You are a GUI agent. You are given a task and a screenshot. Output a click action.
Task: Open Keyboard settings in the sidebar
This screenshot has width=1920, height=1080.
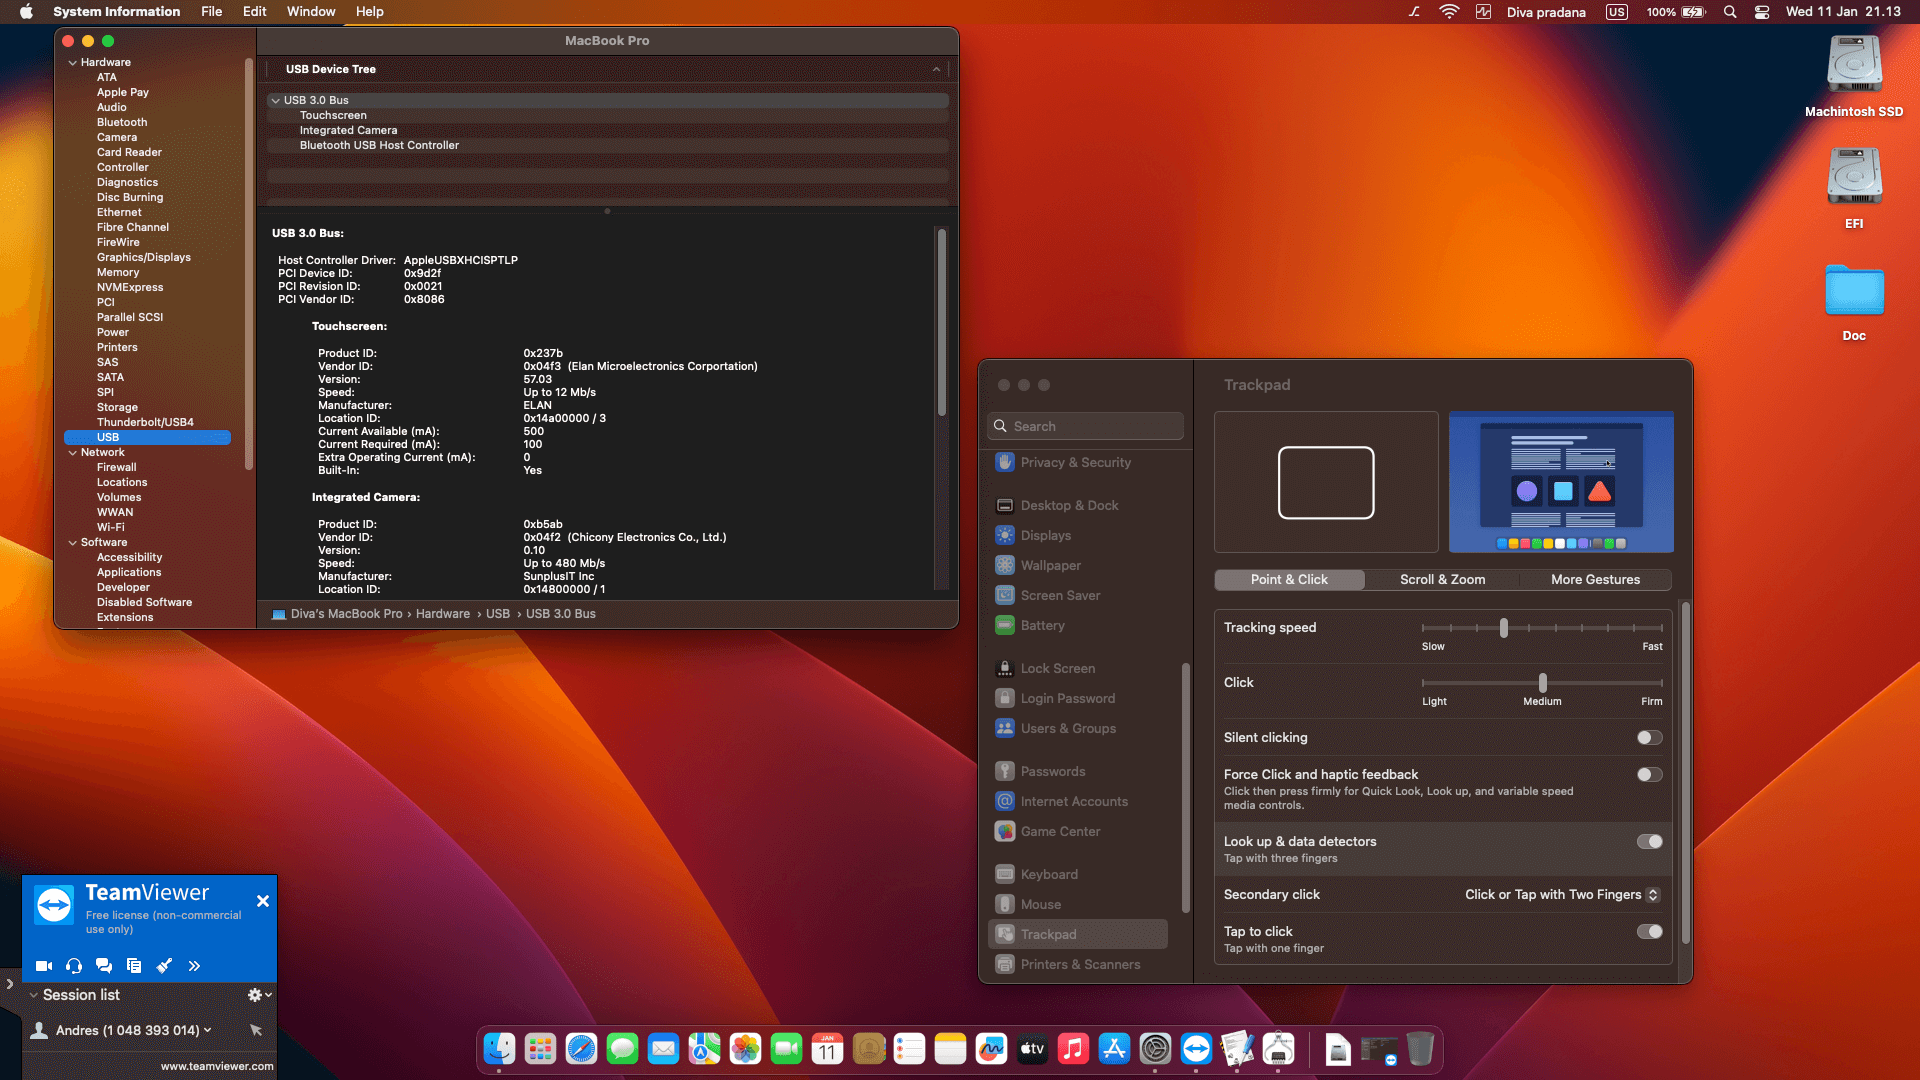(1048, 873)
